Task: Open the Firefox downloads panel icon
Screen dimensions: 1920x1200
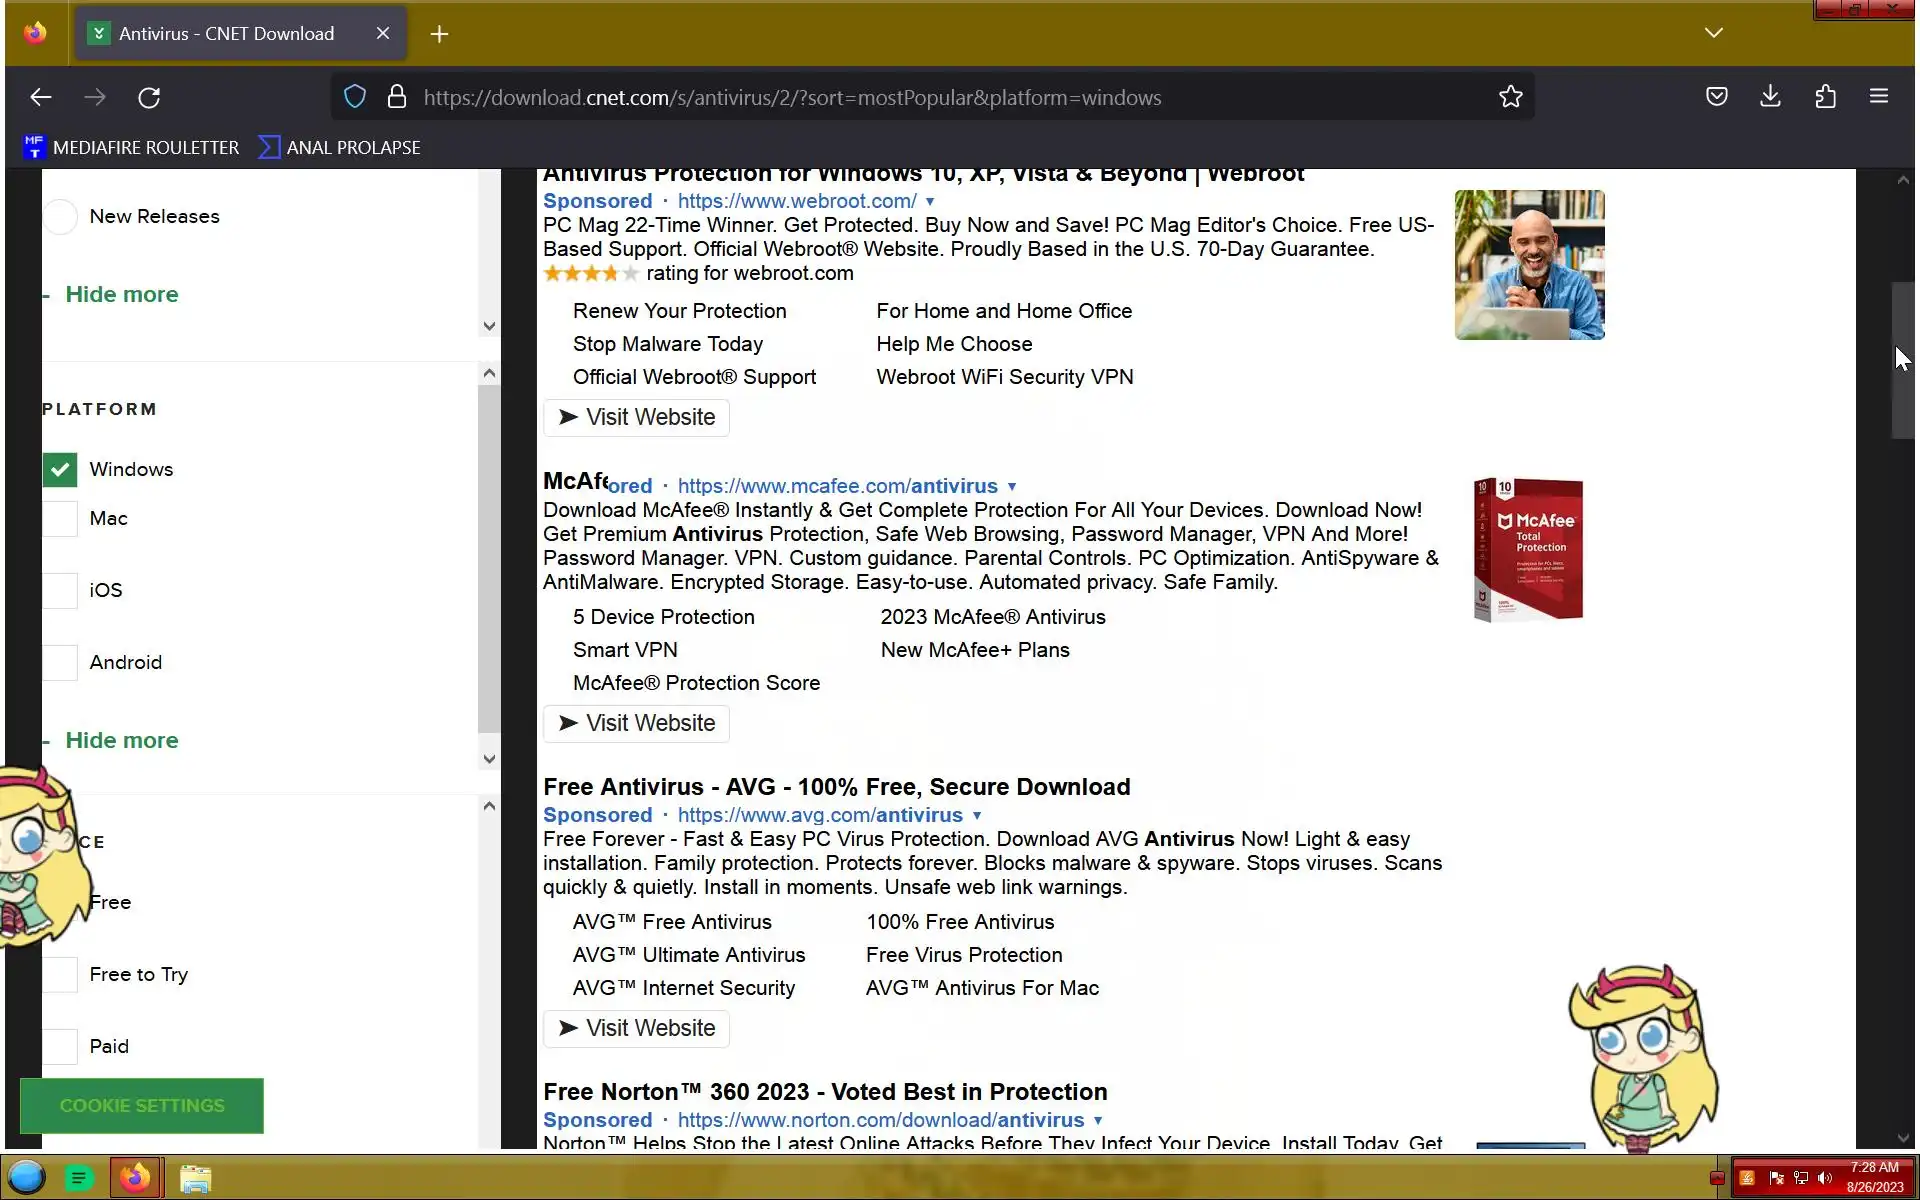Action: pyautogui.click(x=1770, y=97)
